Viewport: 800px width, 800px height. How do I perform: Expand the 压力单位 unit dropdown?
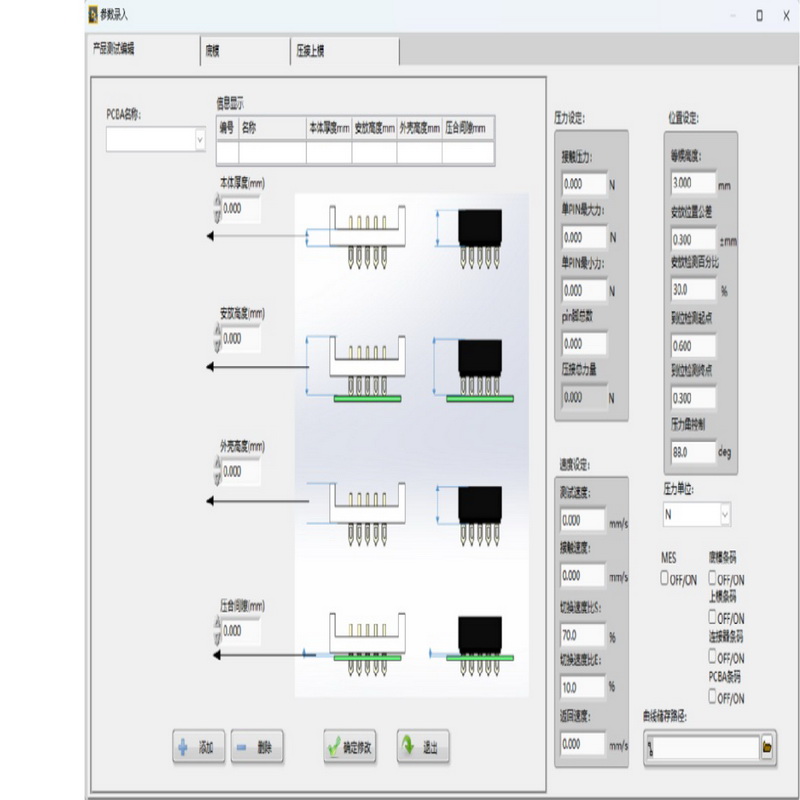(724, 514)
